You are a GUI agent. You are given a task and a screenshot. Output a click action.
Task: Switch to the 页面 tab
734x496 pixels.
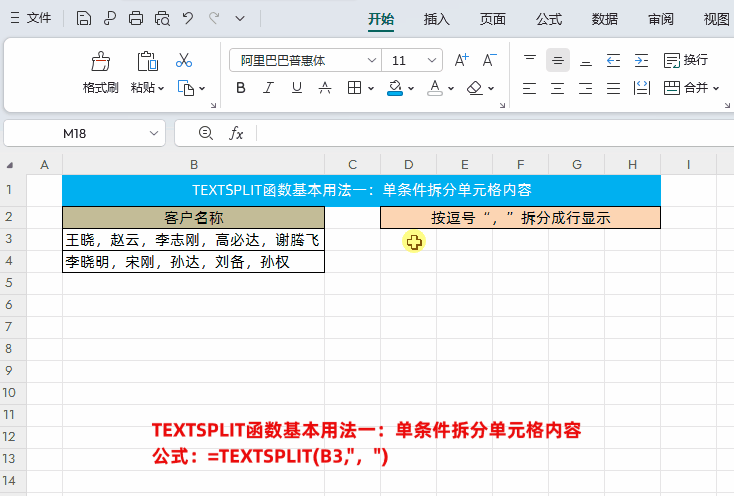[x=493, y=19]
